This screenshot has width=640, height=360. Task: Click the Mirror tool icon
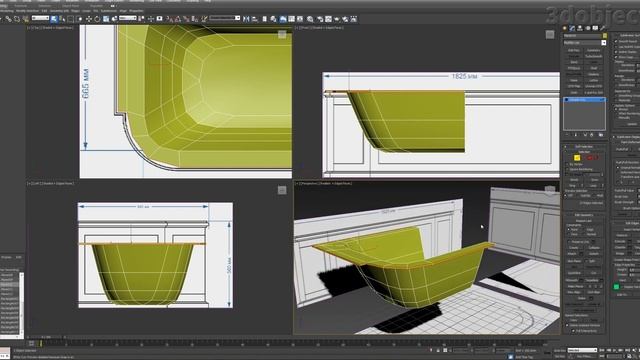(246, 19)
